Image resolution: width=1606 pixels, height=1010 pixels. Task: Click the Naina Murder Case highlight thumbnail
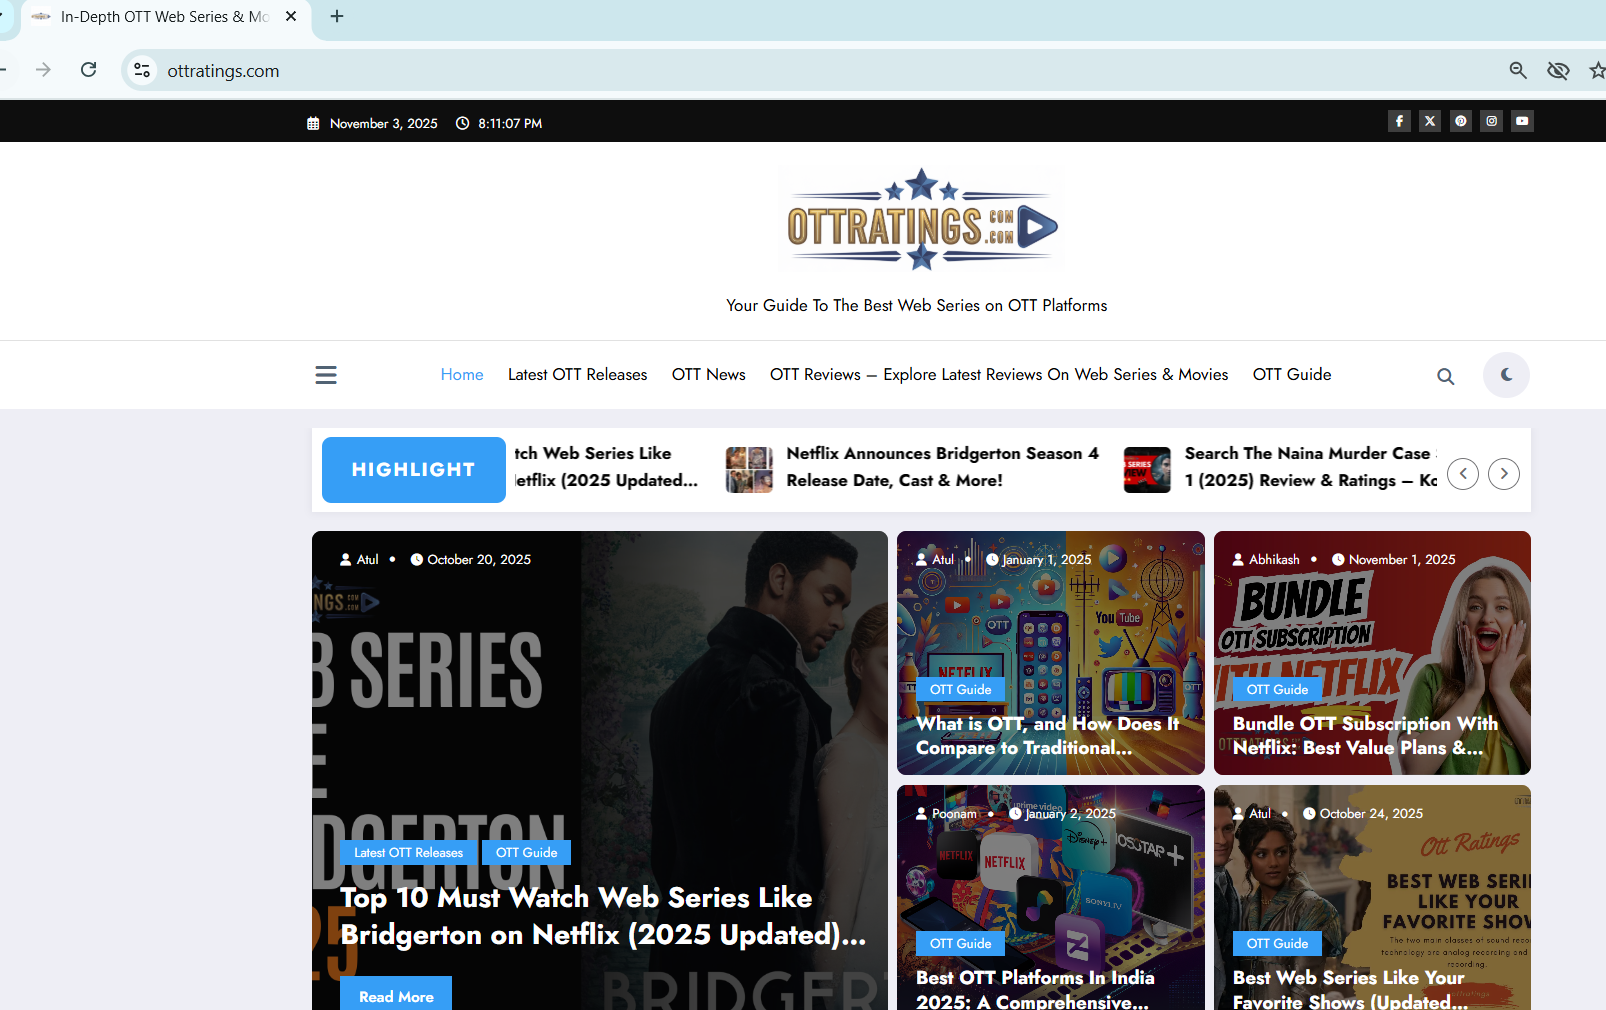tap(1147, 470)
